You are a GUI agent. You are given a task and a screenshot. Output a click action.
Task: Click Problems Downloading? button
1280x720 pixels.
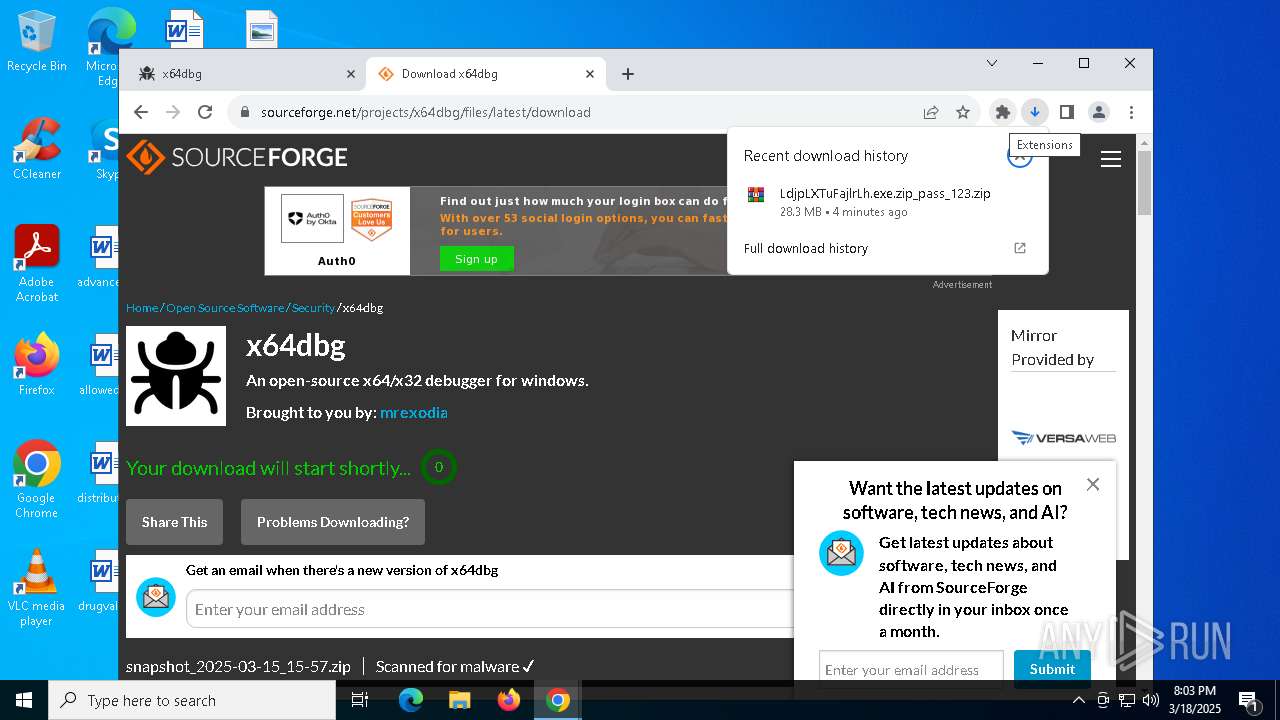(x=333, y=522)
